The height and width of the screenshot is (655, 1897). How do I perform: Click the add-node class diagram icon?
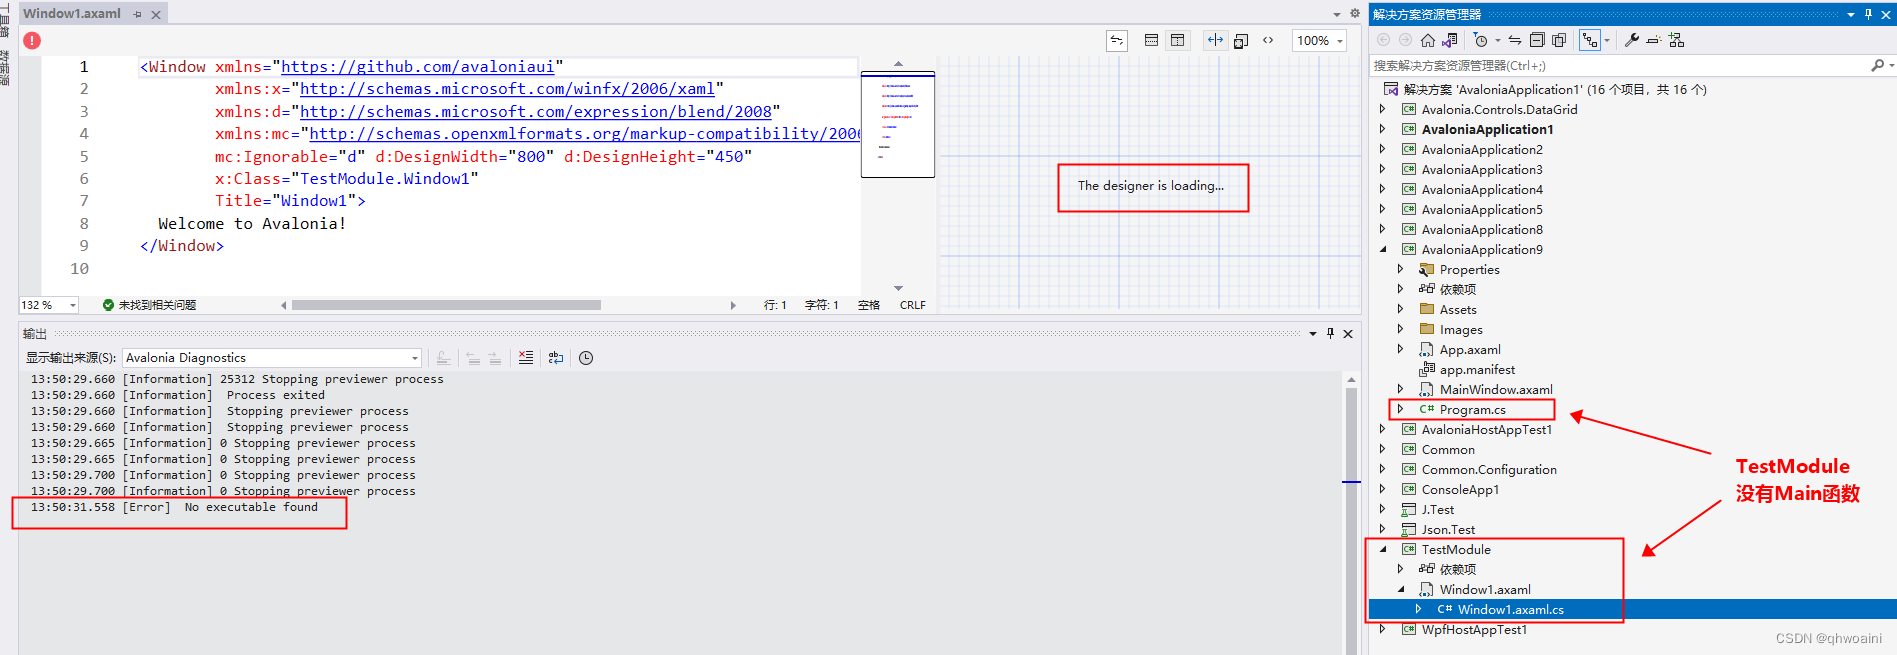coord(1677,40)
